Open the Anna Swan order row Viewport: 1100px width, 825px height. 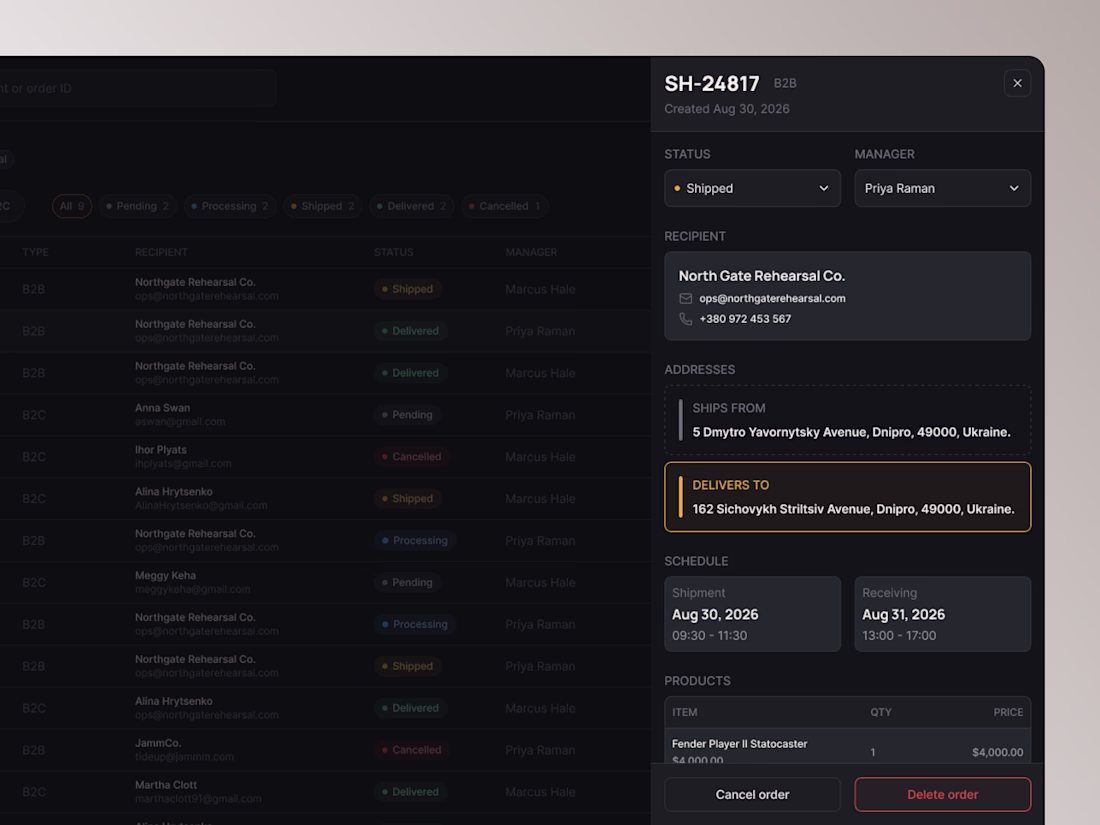325,415
